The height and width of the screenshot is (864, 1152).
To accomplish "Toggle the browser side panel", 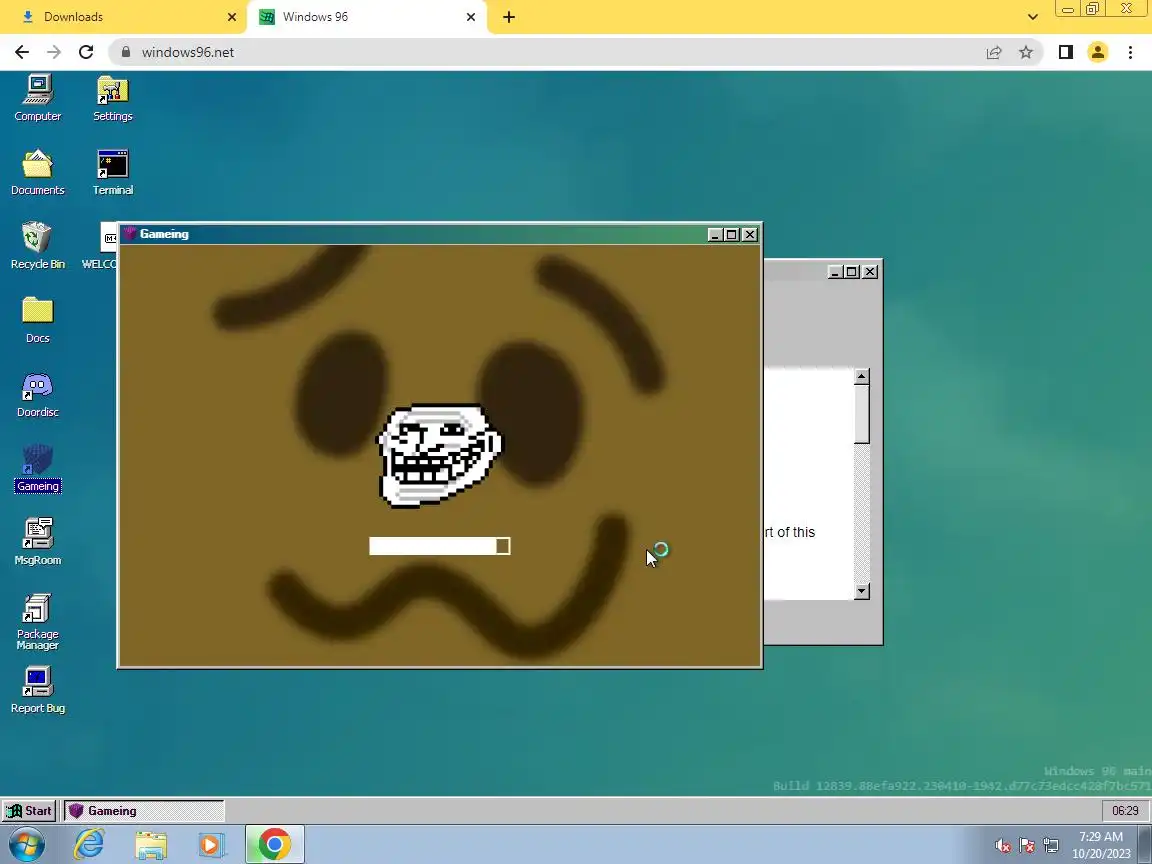I will 1065,52.
